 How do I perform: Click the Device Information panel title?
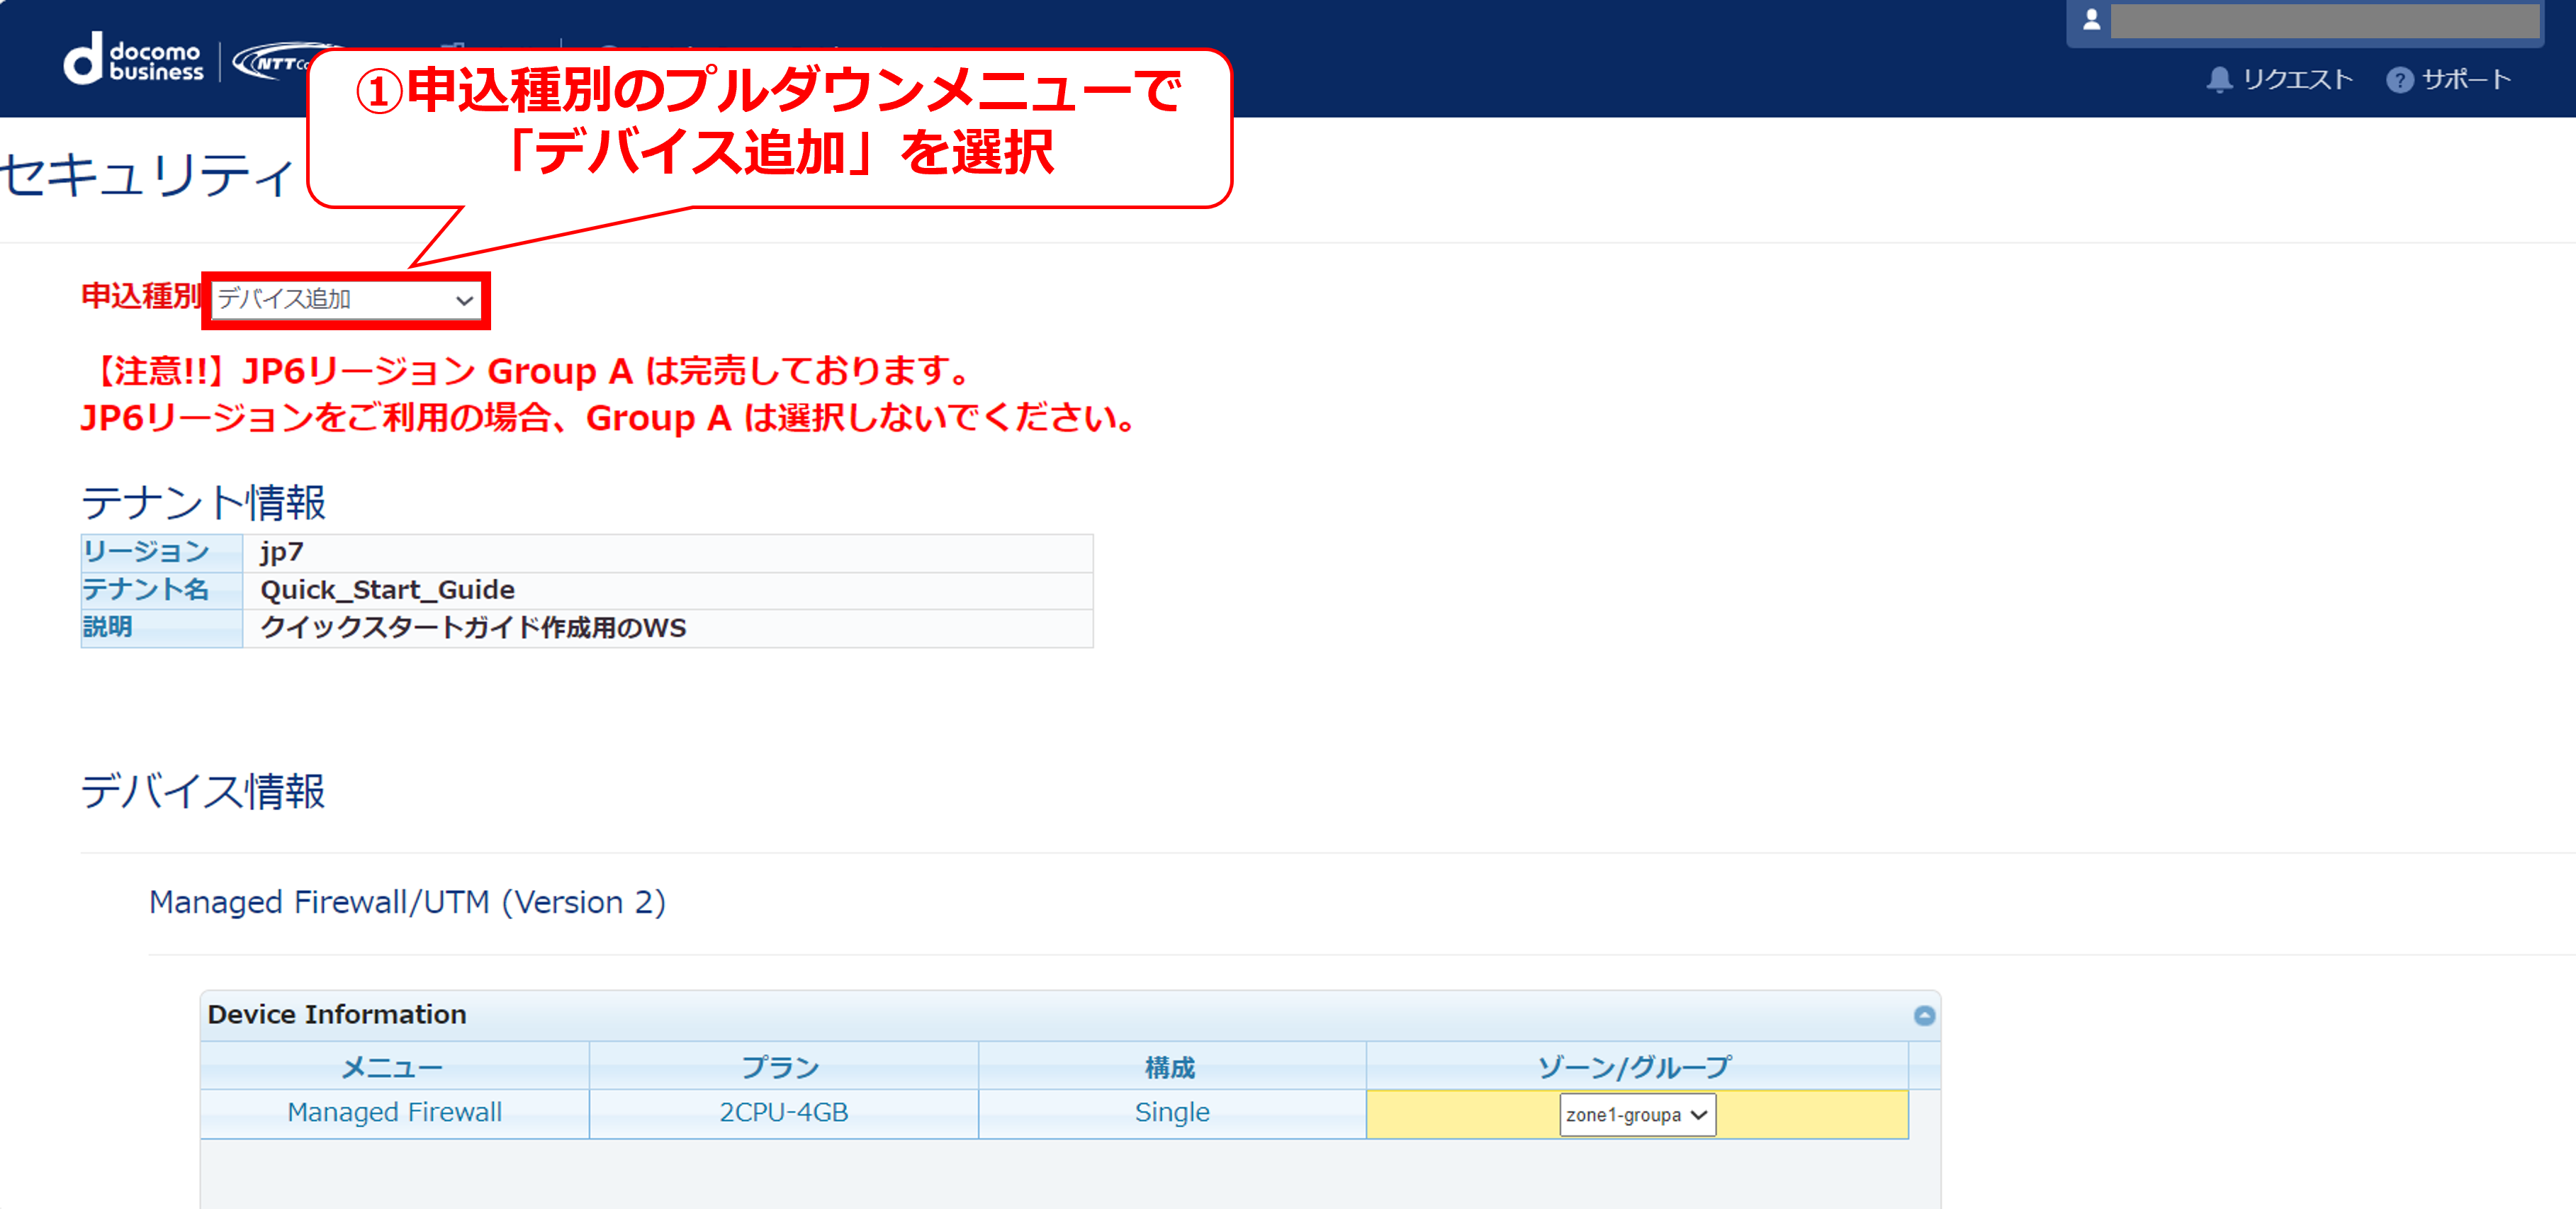[337, 1014]
